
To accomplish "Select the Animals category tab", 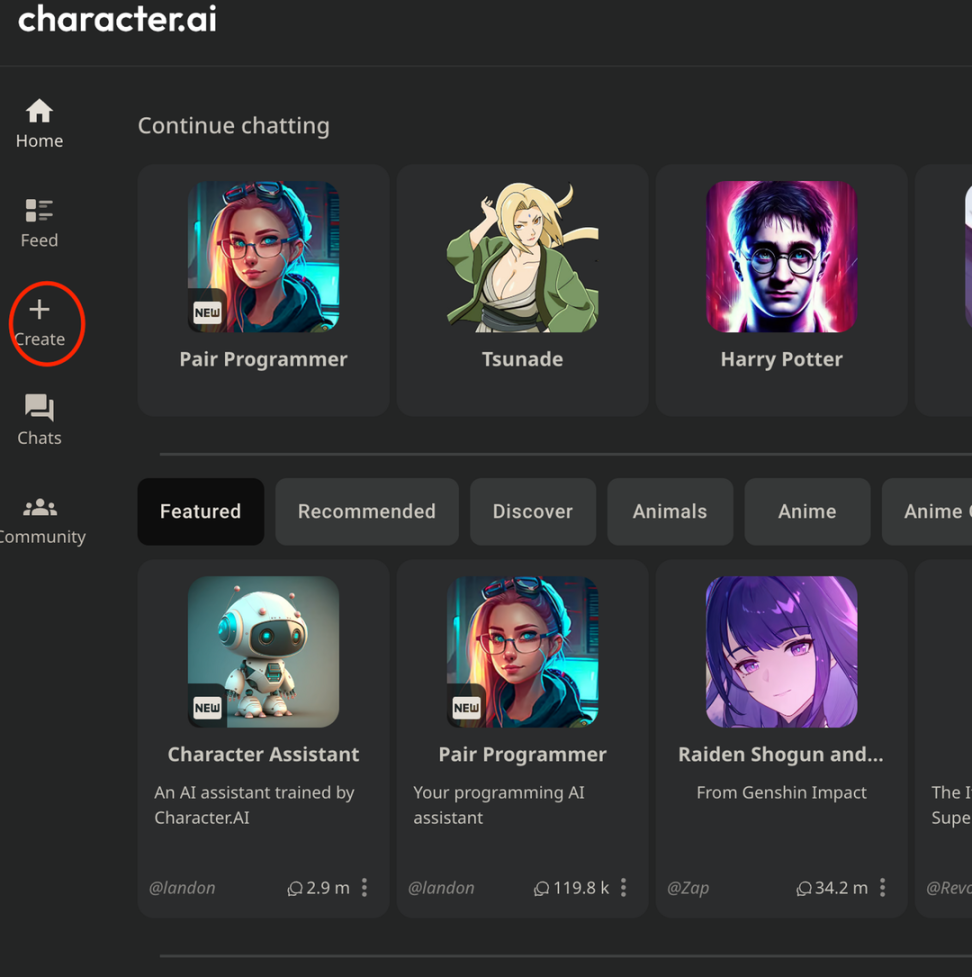I will tap(669, 511).
